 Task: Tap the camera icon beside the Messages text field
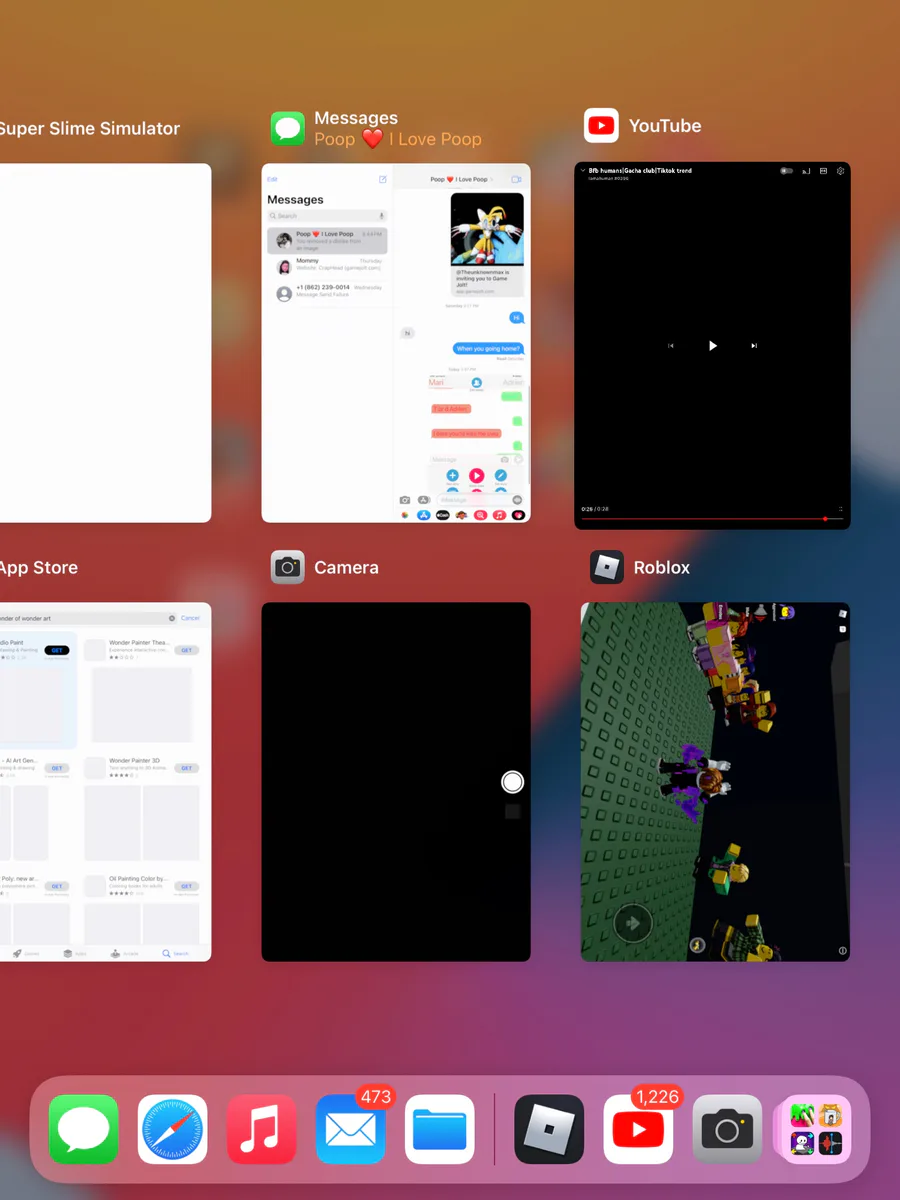click(x=405, y=500)
